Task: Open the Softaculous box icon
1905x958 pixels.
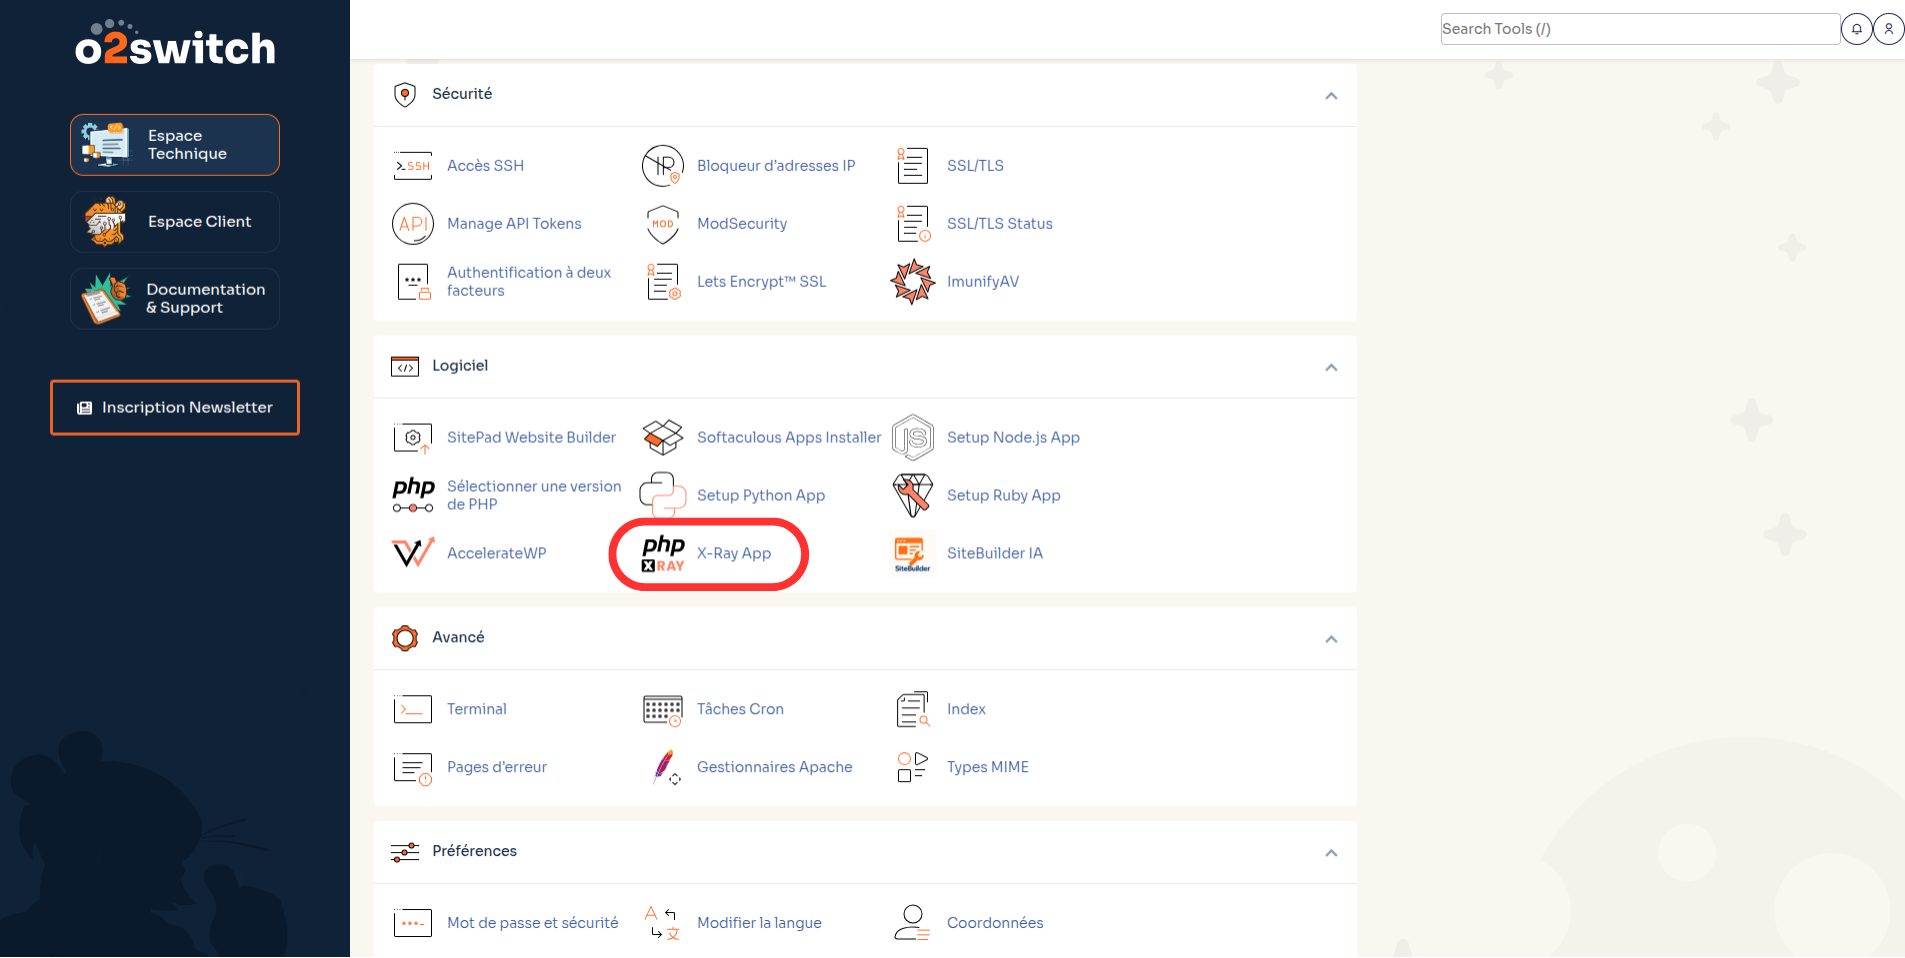Action: tap(662, 438)
